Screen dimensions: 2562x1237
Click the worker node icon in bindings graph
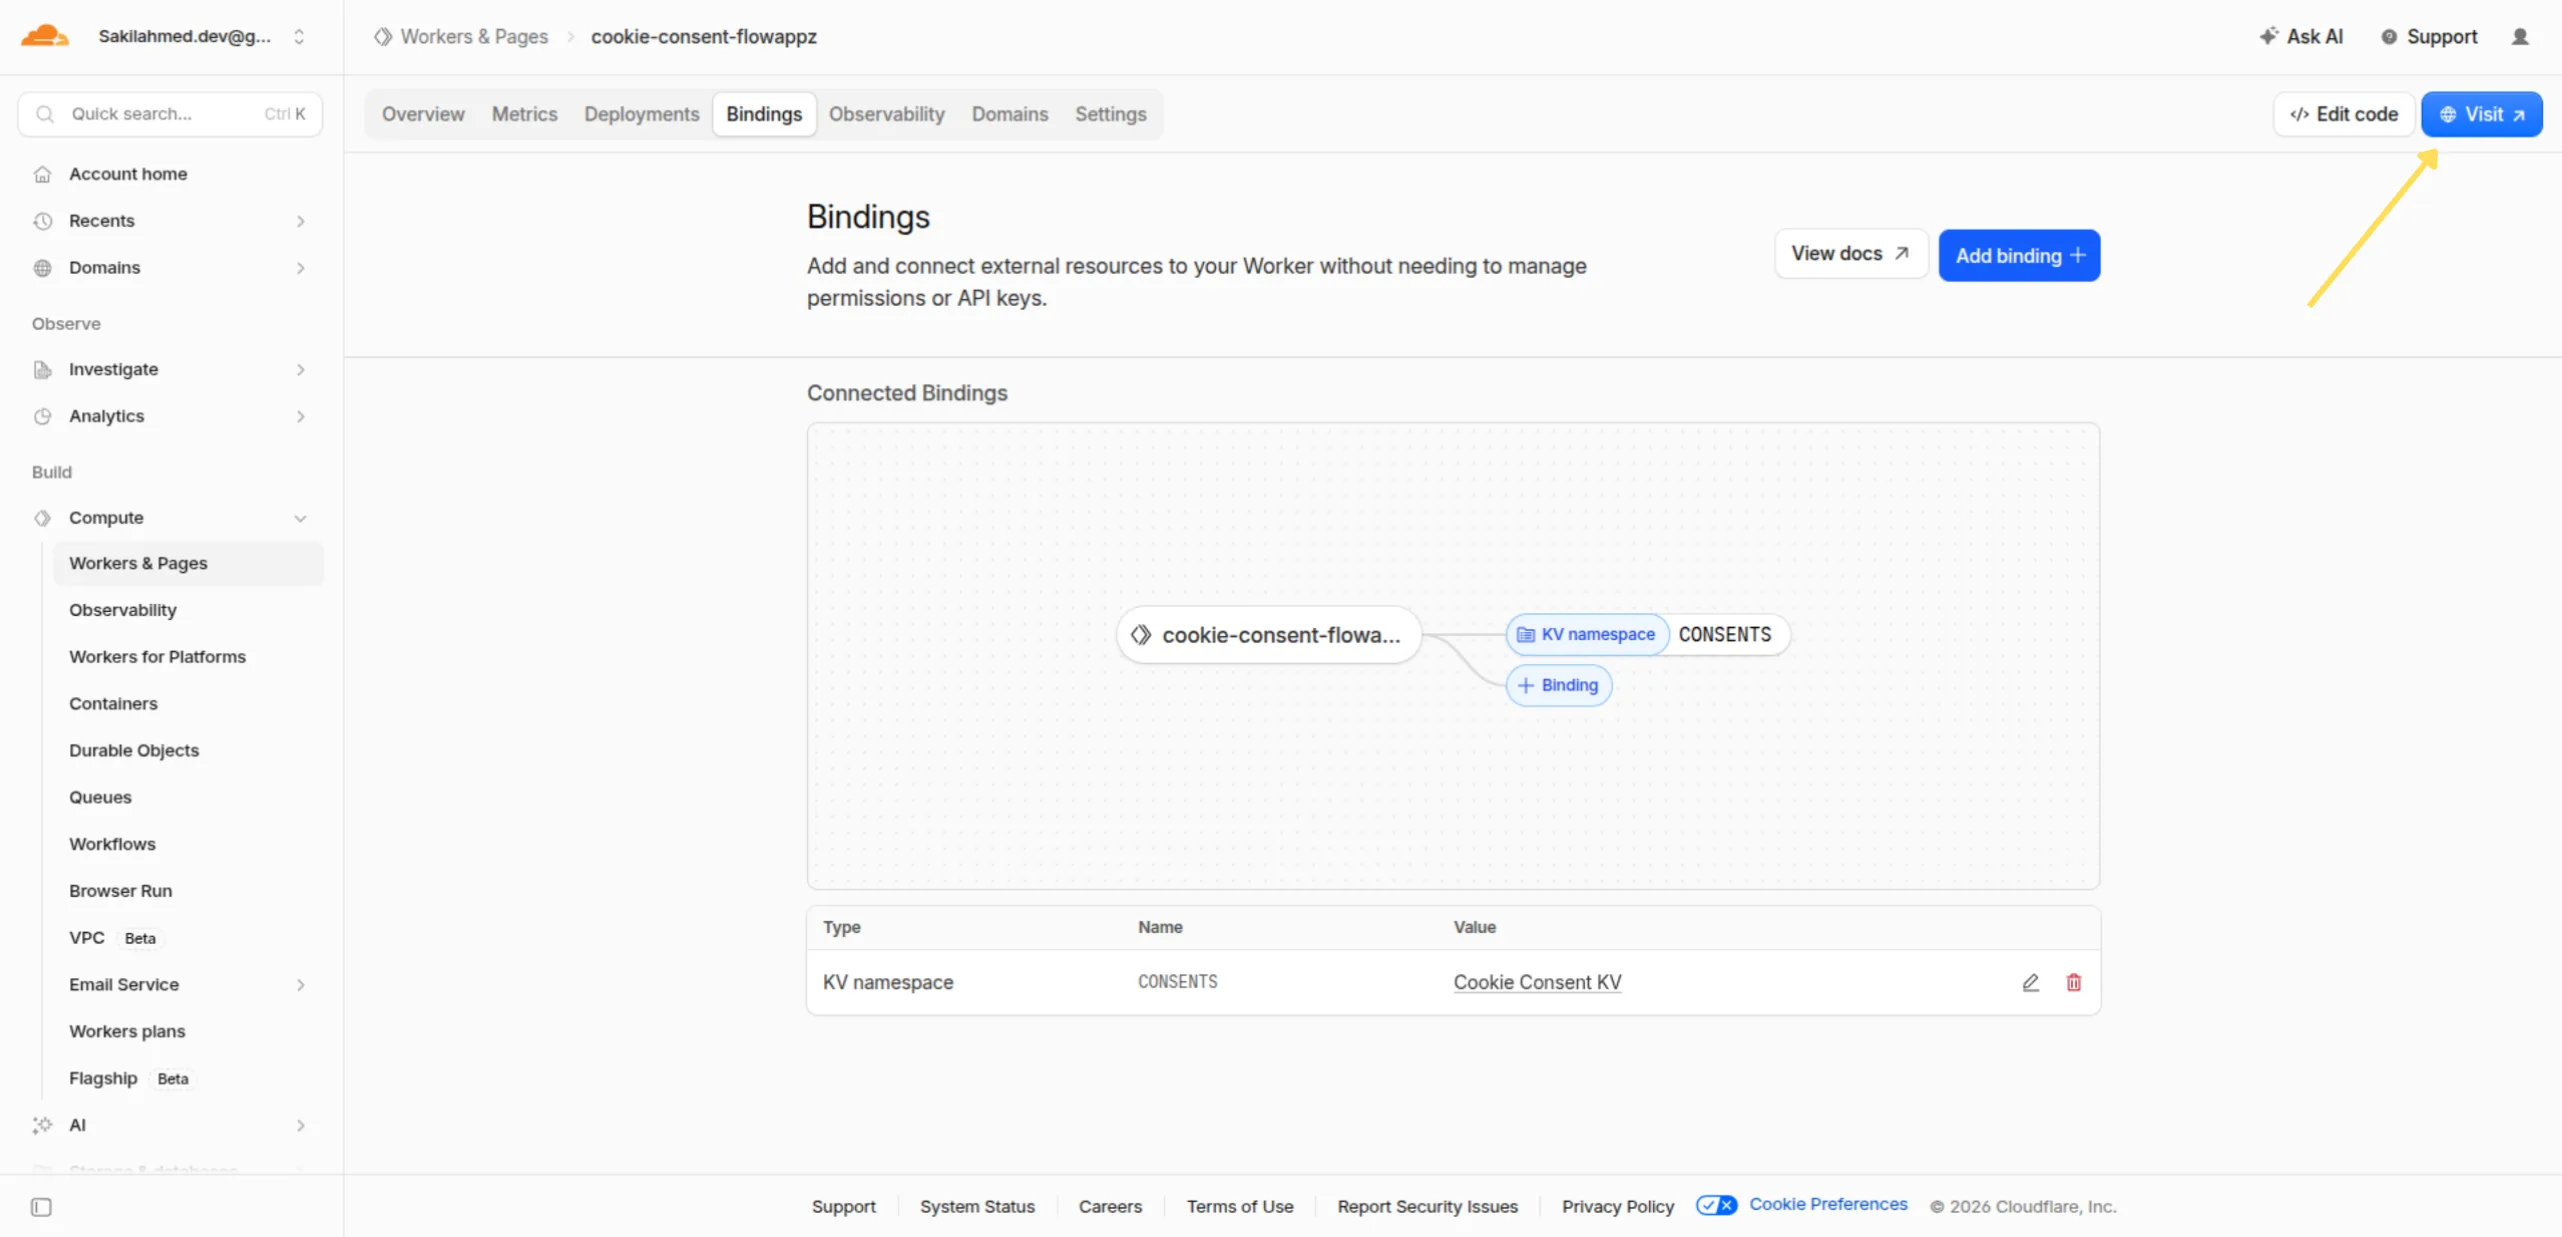tap(1140, 635)
